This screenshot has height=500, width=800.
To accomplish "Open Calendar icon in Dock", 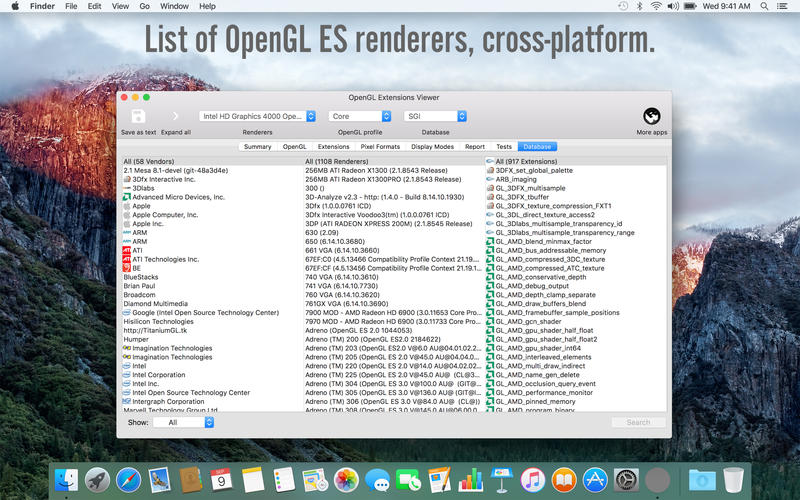I will click(221, 480).
